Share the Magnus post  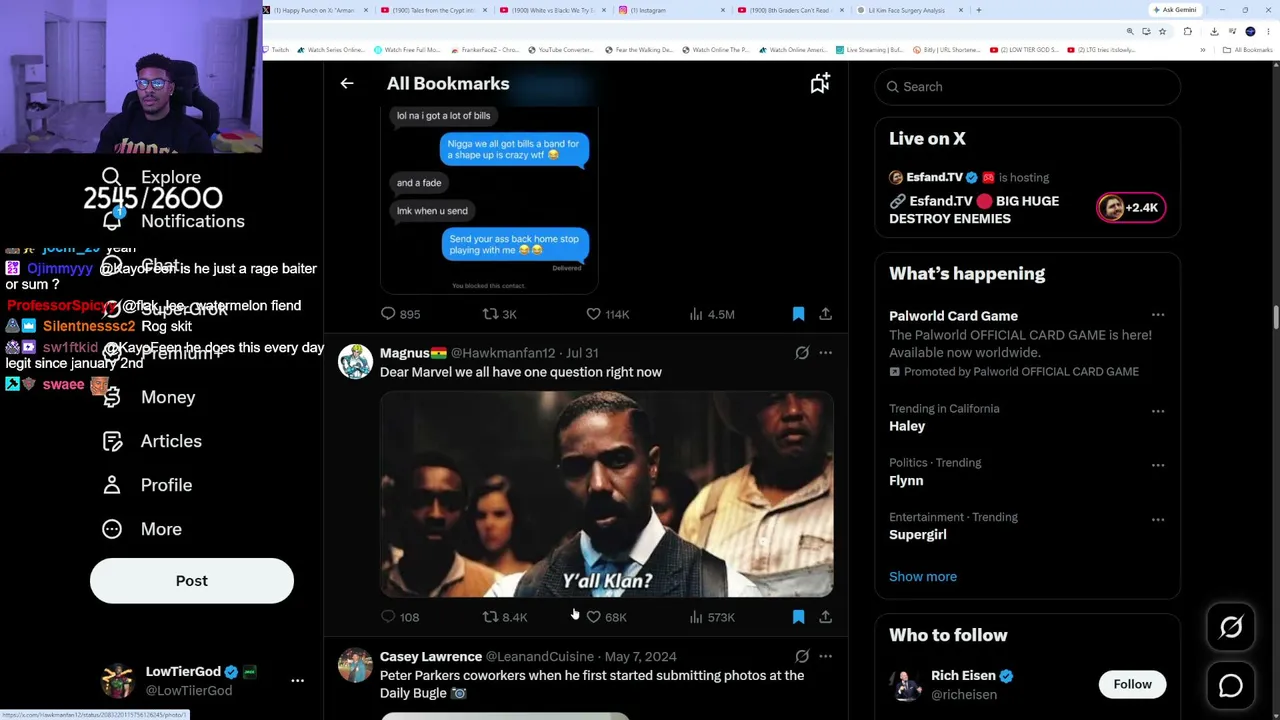[825, 617]
